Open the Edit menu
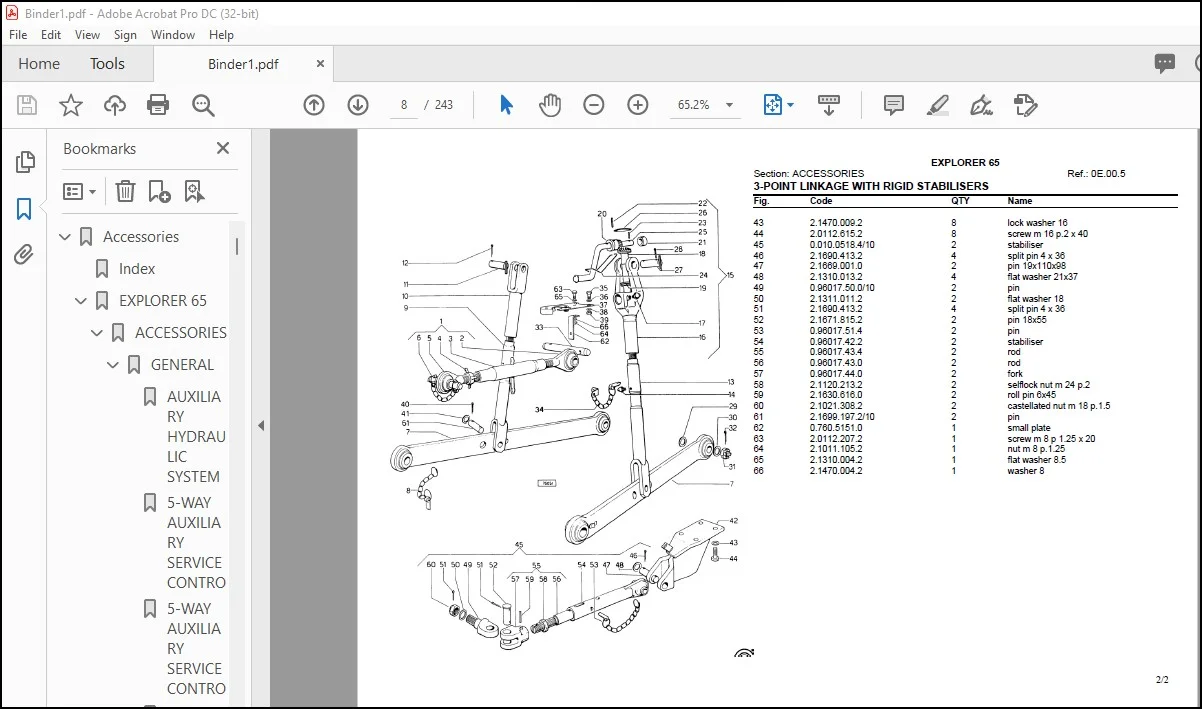 [x=51, y=34]
